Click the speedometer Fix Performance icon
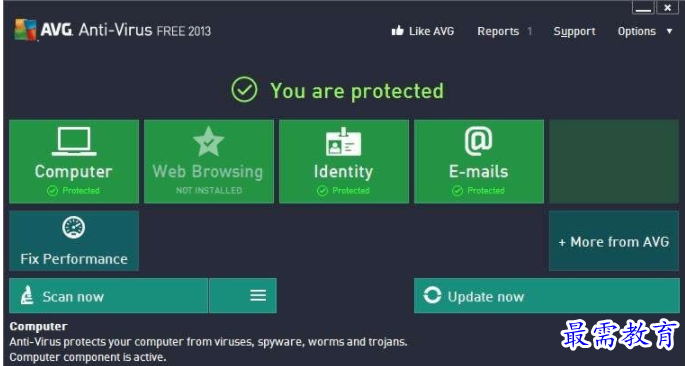Screen dimensions: 685x366 coord(73,227)
